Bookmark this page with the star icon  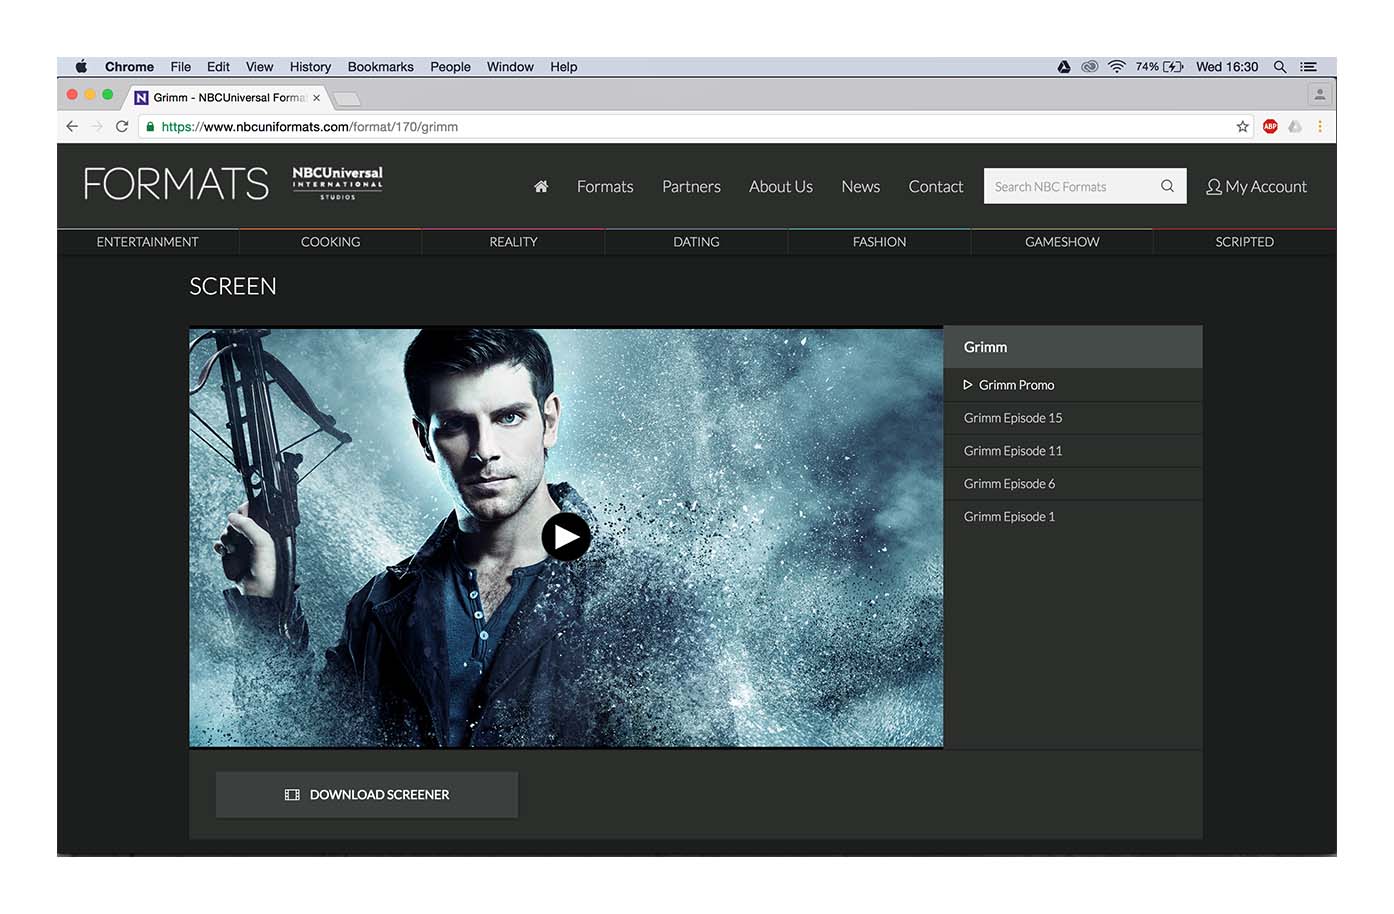(x=1242, y=127)
